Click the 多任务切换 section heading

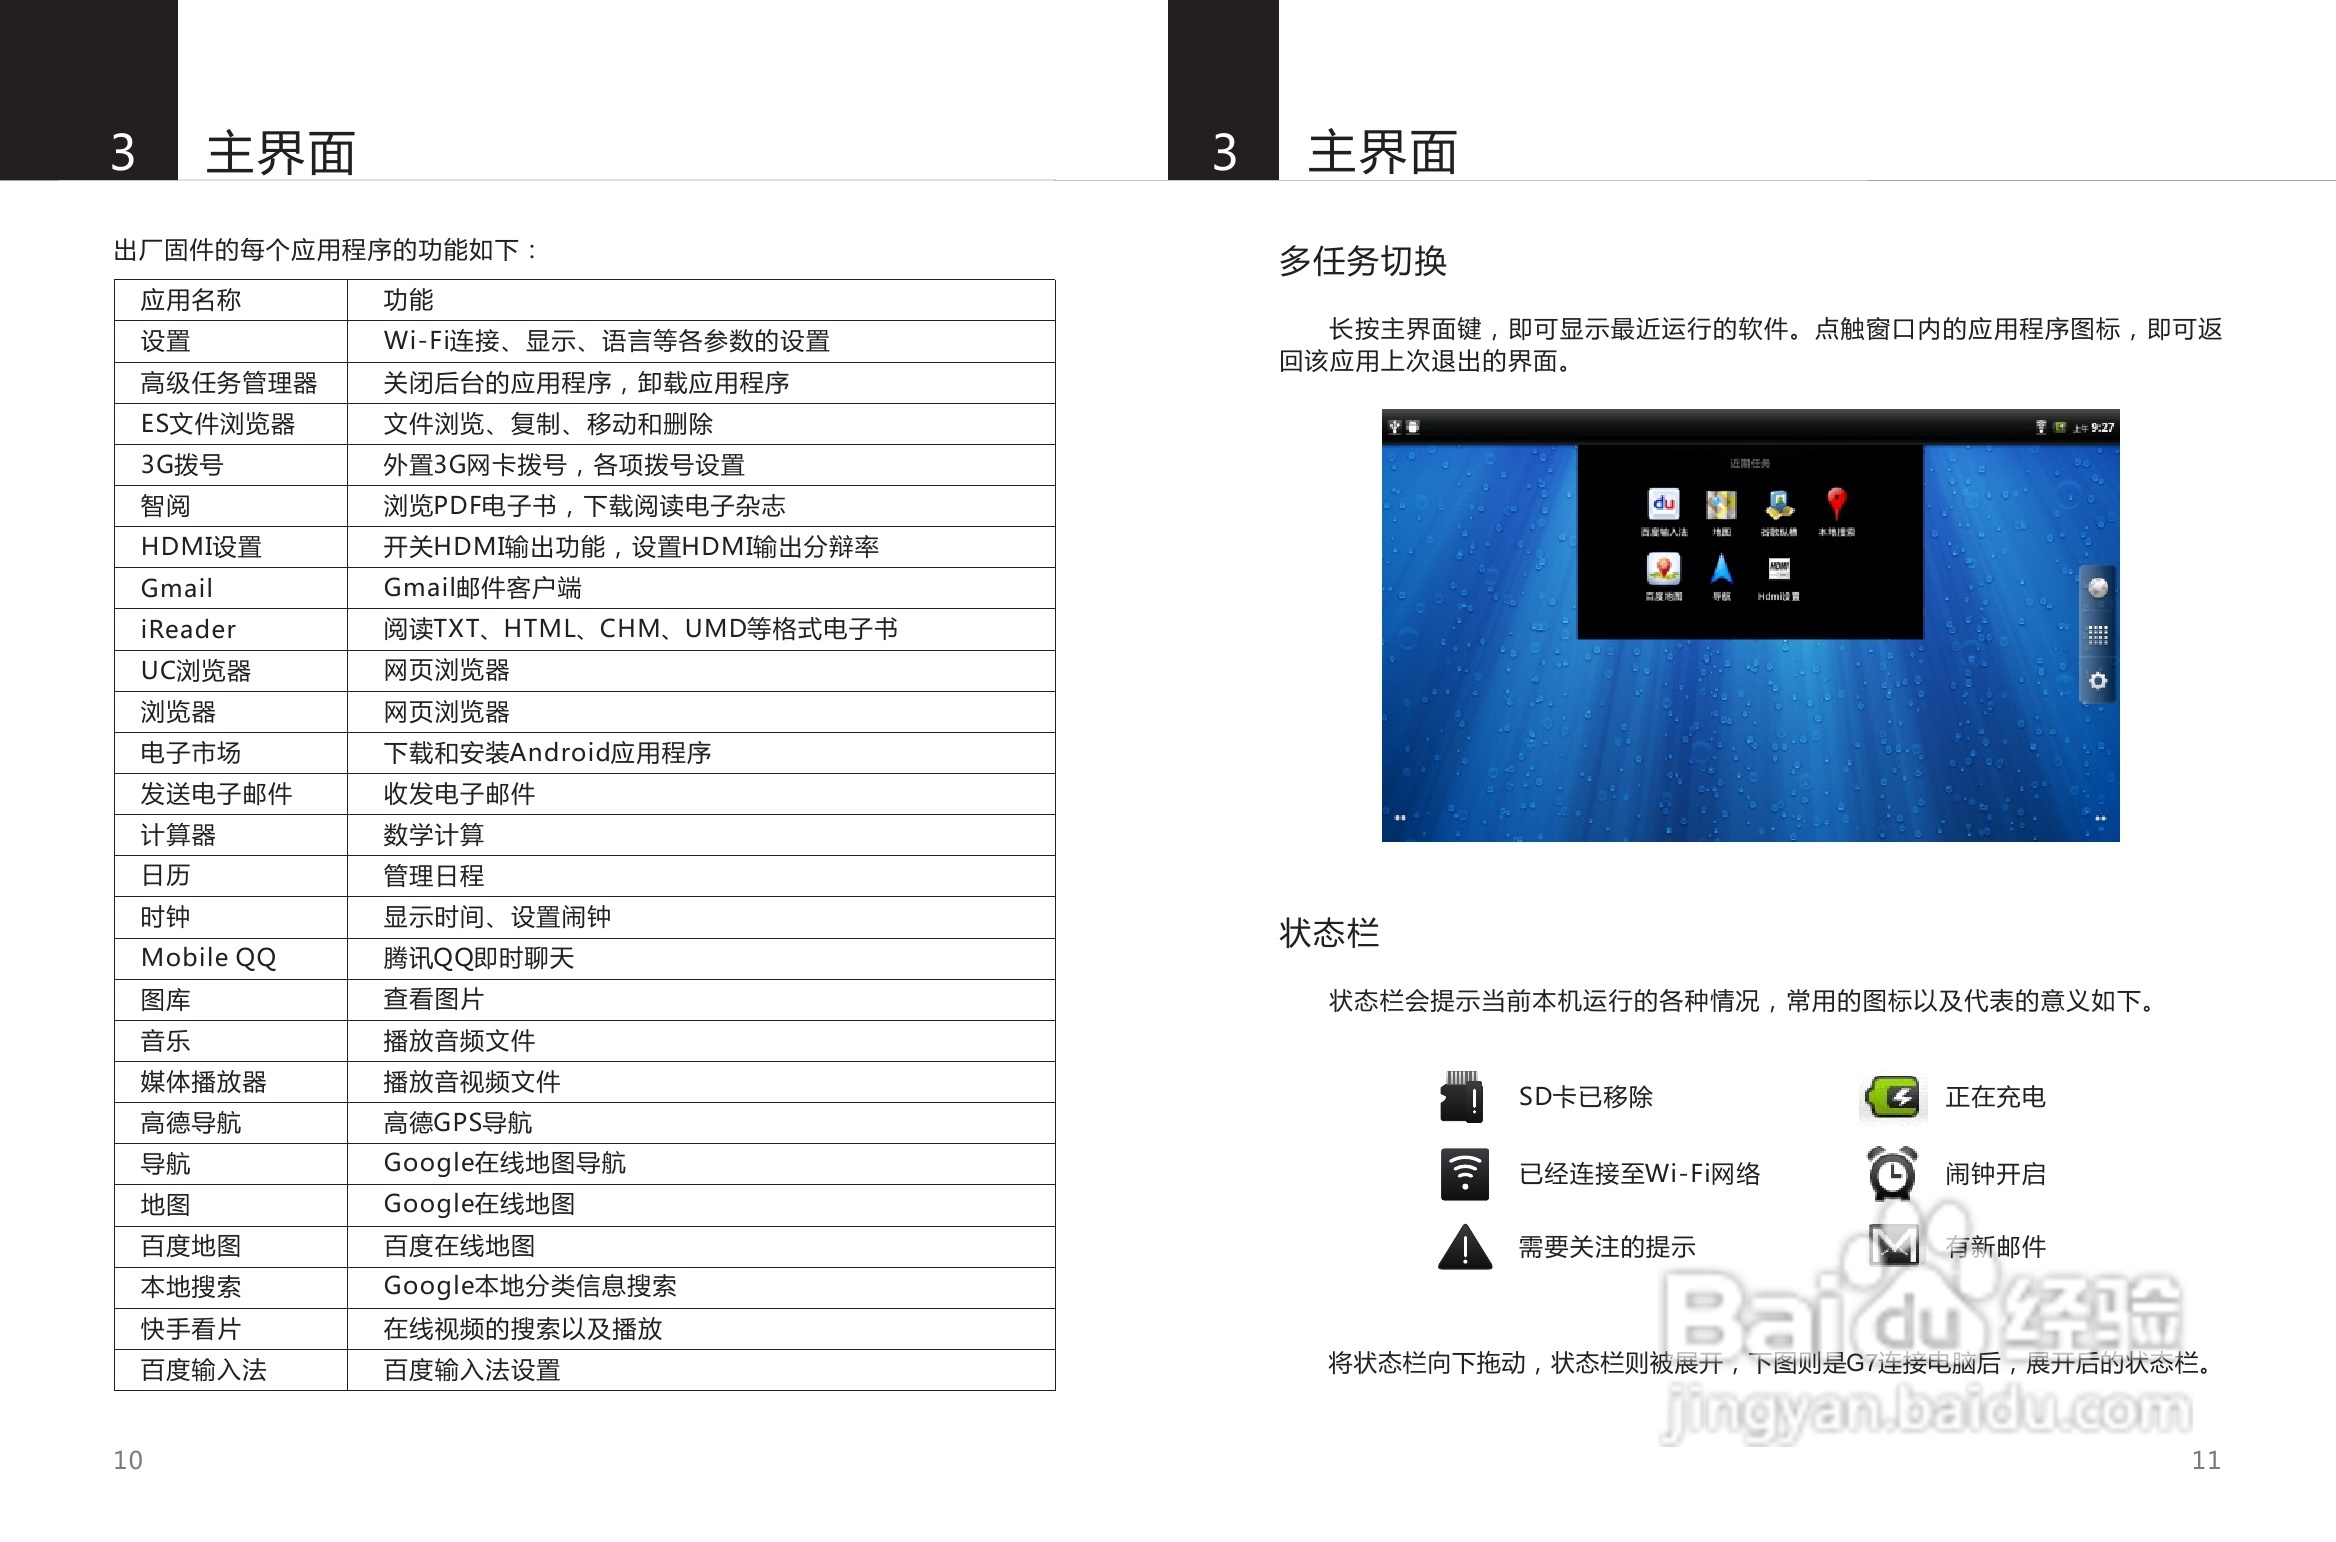(x=1362, y=261)
